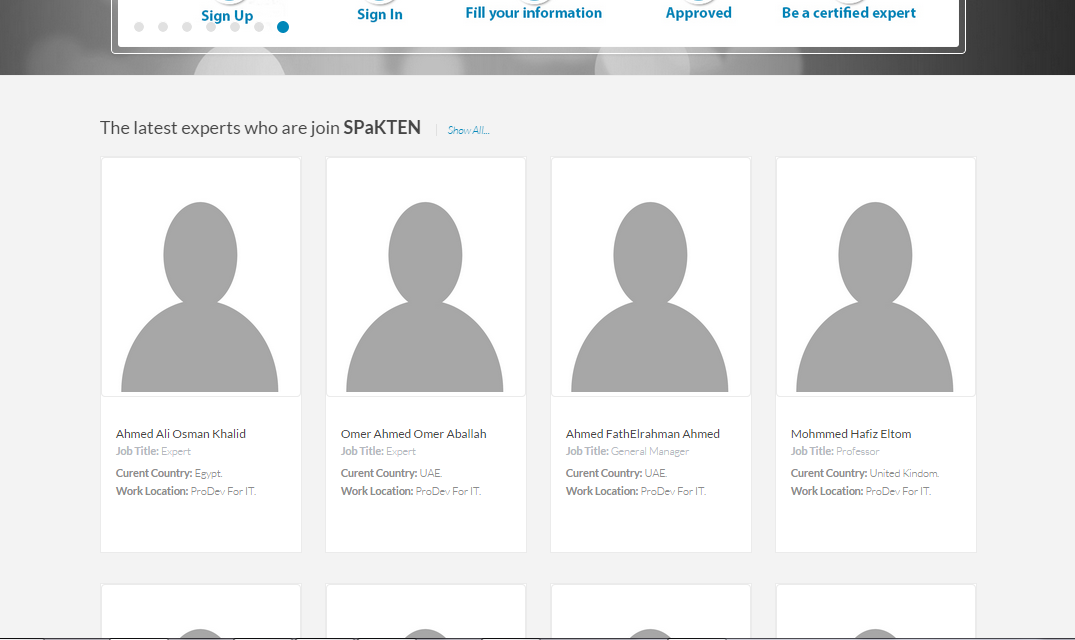Click the Approved step label
1075x640 pixels.
pos(698,13)
